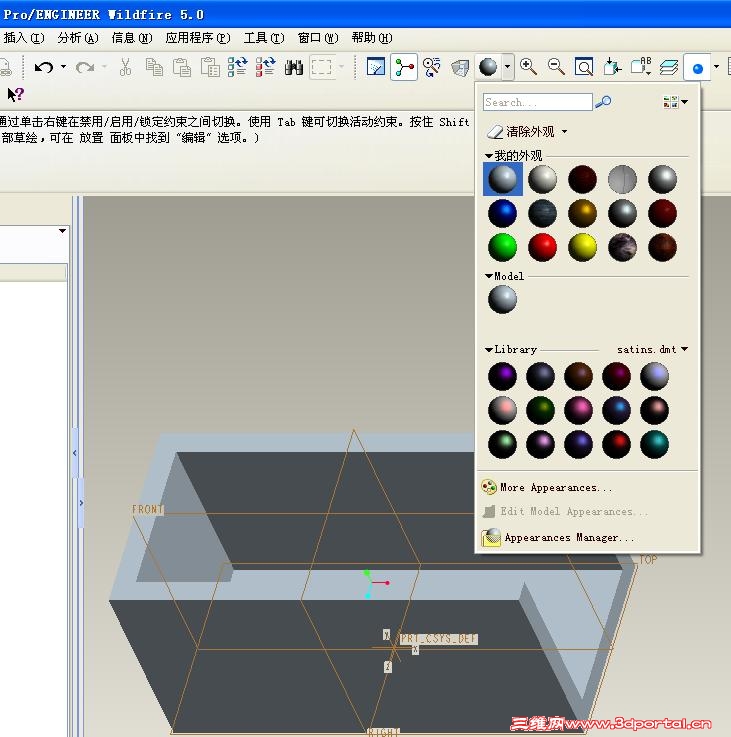
Task: Click the Reorient view icon
Action: coord(612,67)
